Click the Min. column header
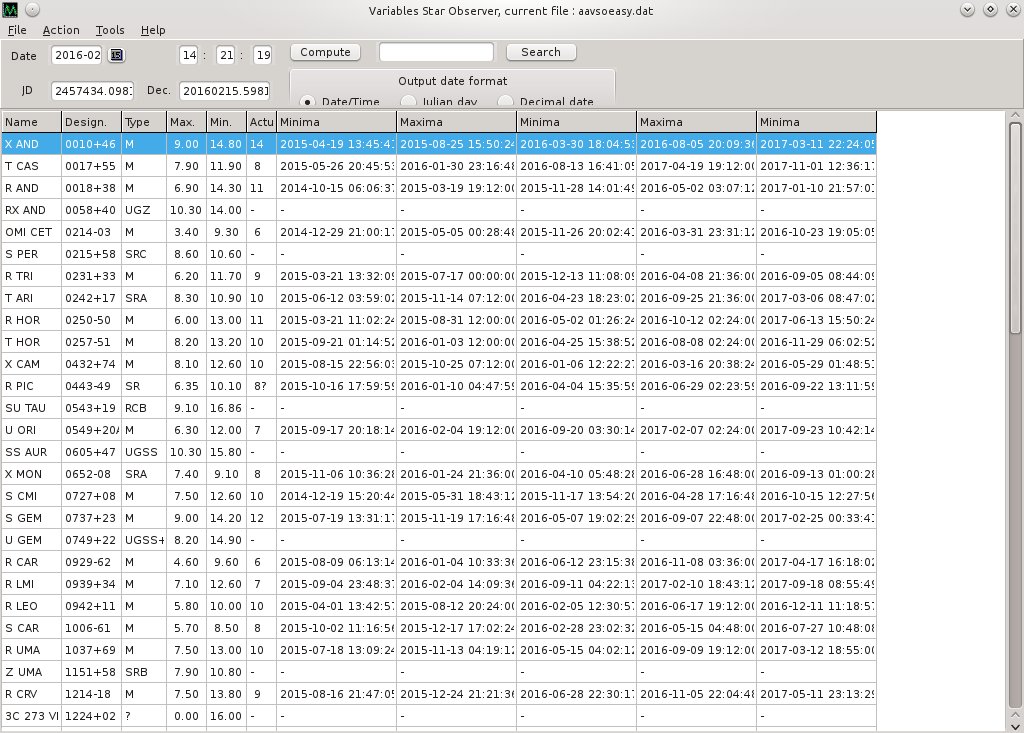 [226, 122]
